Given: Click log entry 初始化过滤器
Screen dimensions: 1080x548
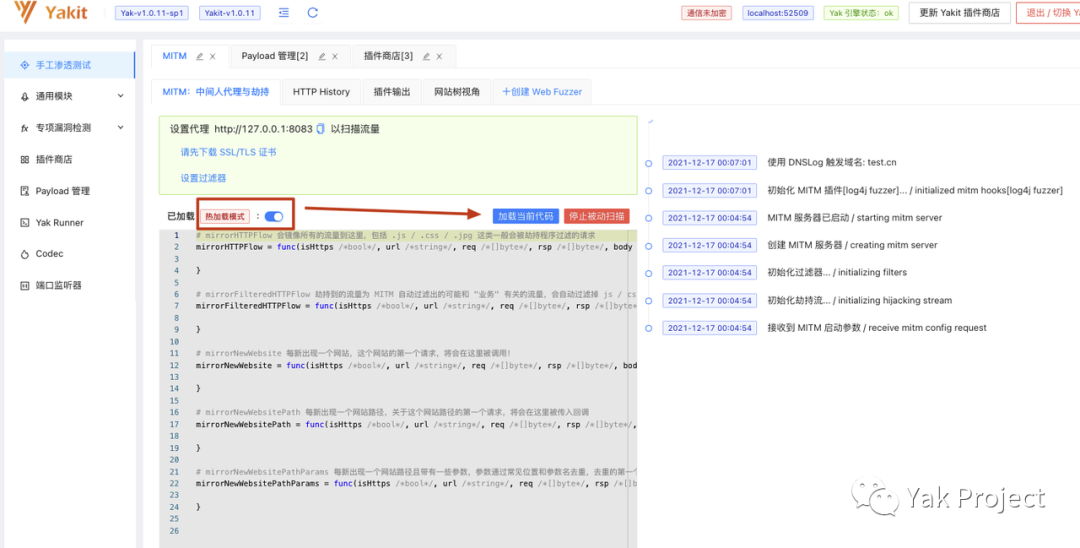Looking at the screenshot, I should point(837,273).
